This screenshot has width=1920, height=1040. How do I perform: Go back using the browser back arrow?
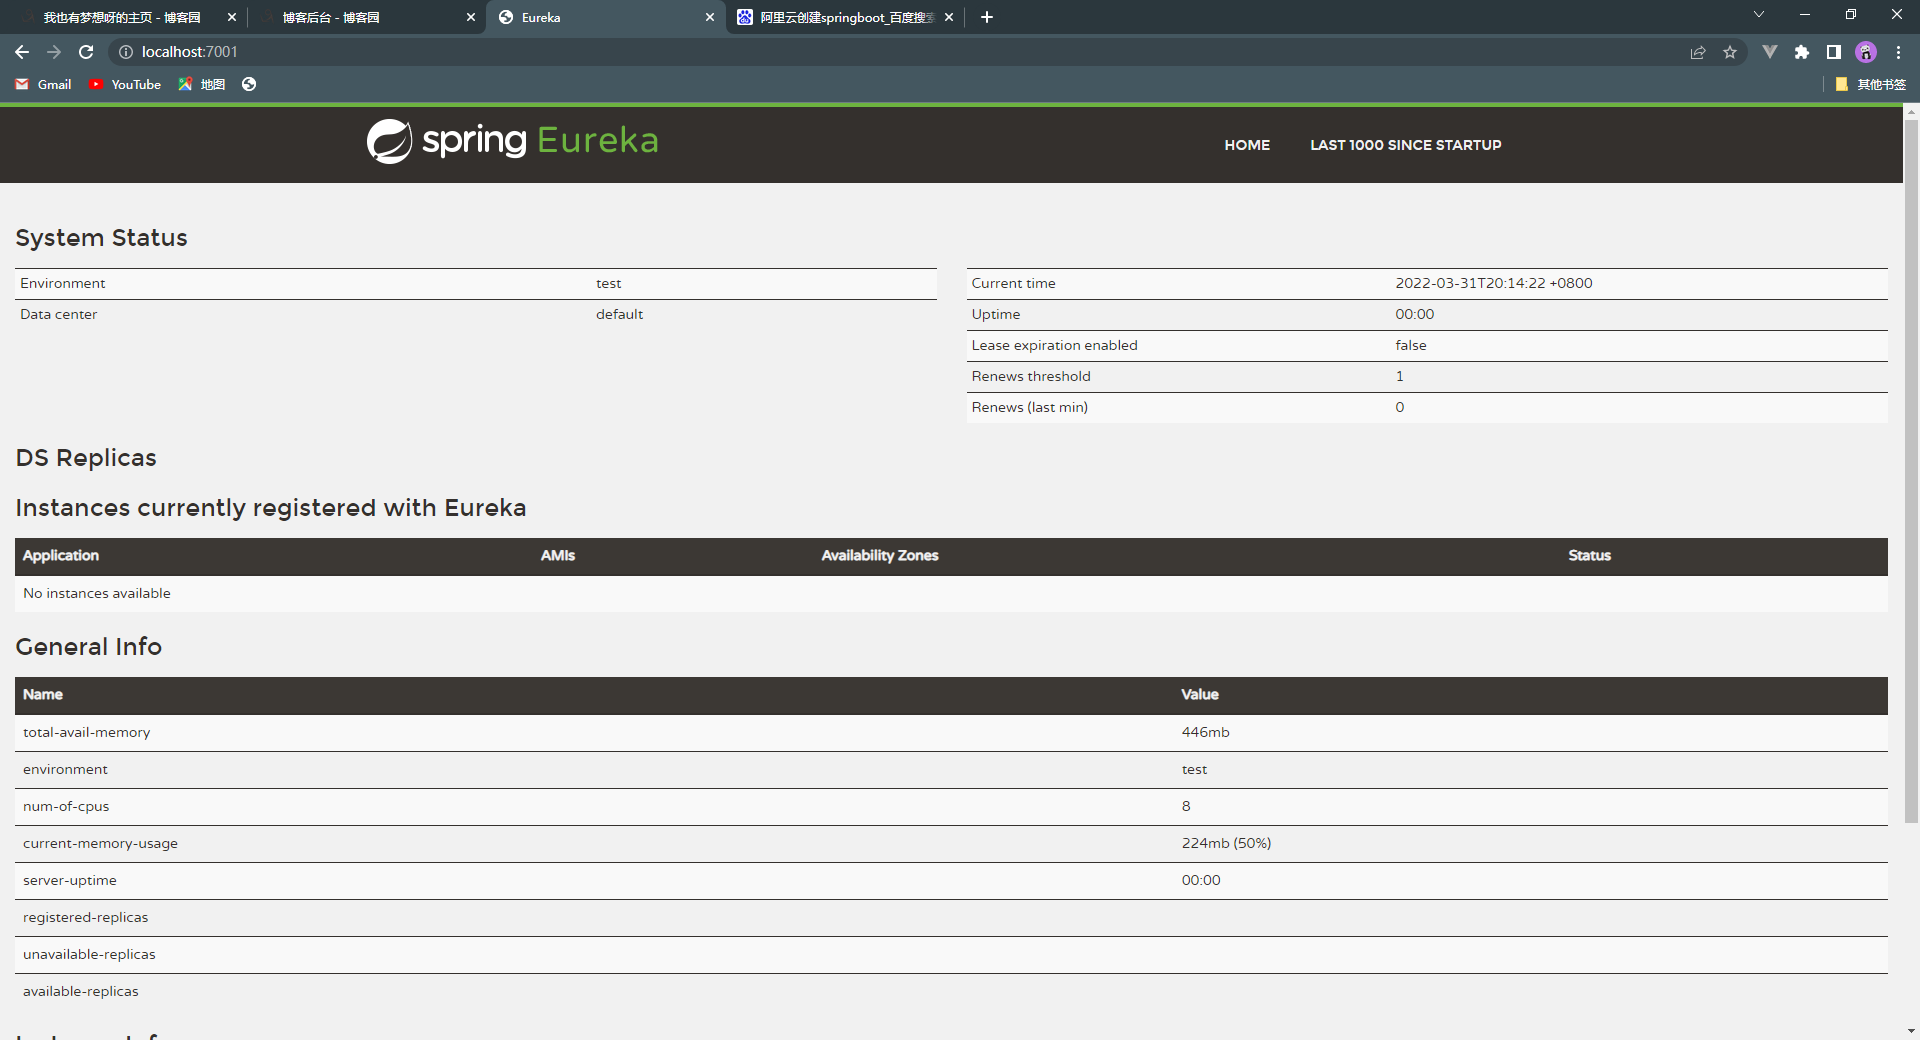(22, 52)
